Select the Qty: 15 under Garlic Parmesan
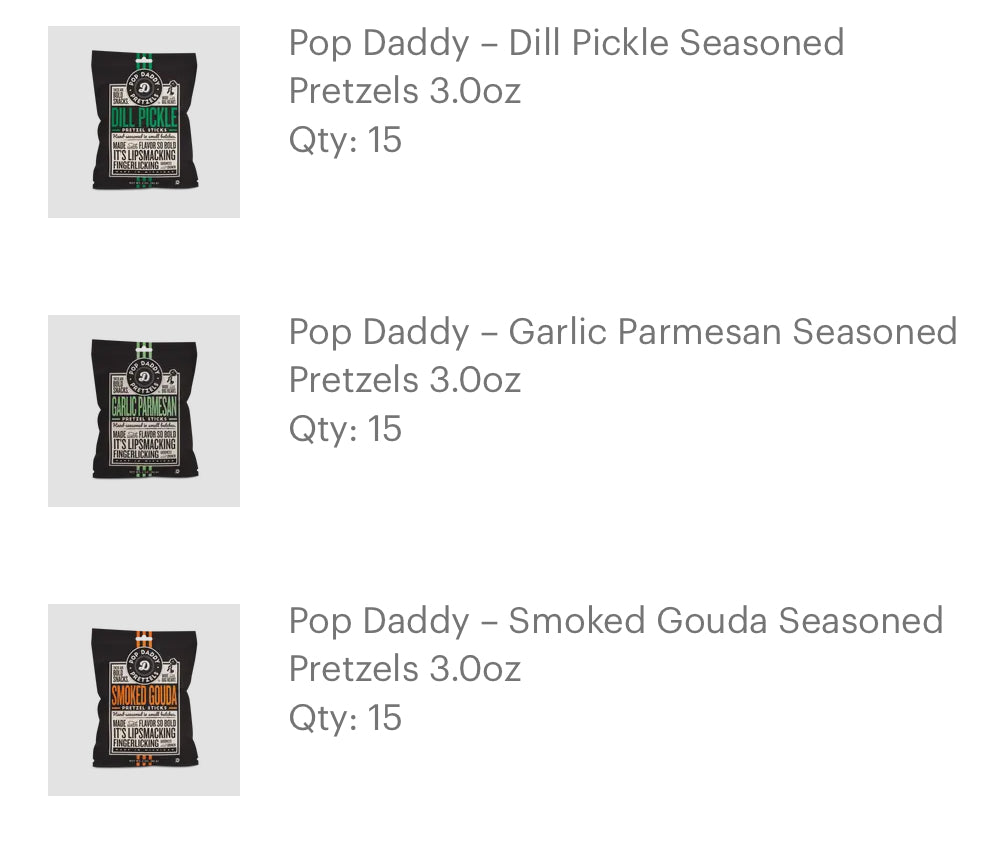This screenshot has height=843, width=991. [x=345, y=429]
